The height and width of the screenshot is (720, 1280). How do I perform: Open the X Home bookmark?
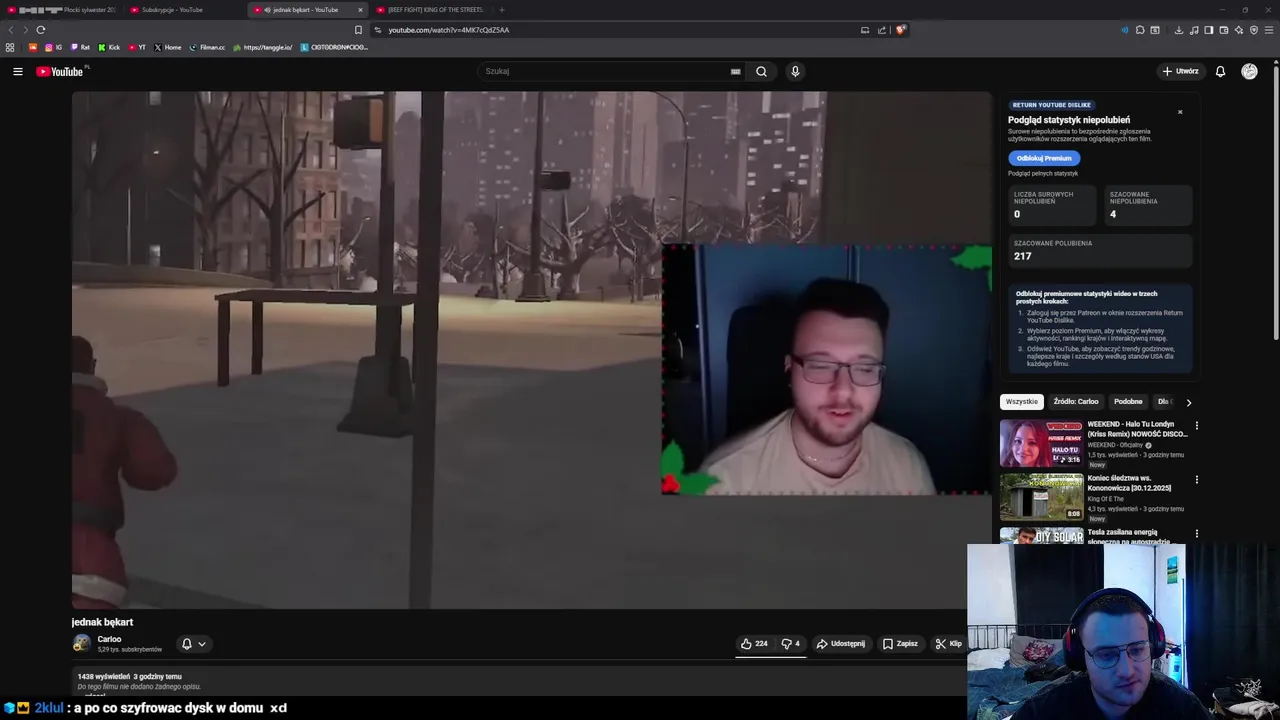(168, 47)
